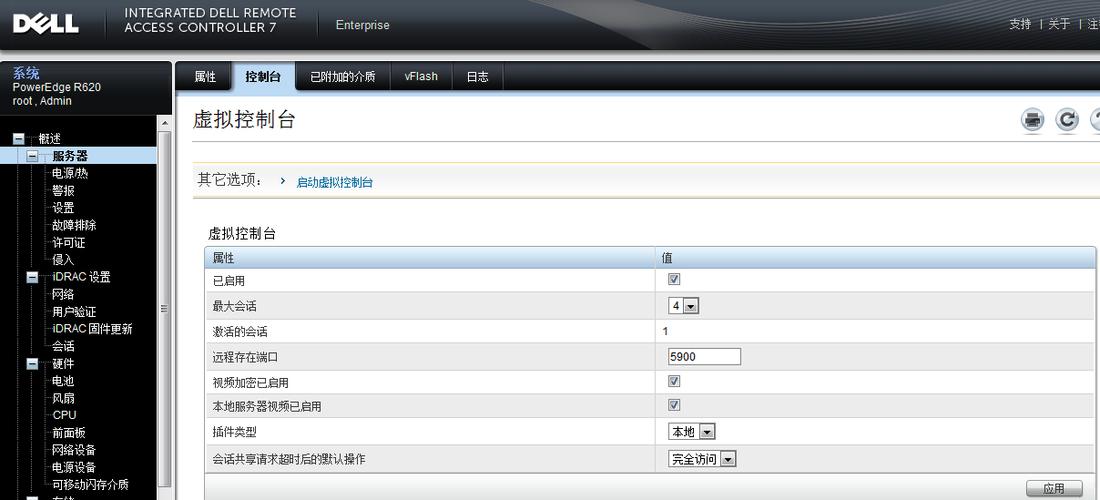1100x500 pixels.
Task: Click the 应用 button
Action: point(1054,488)
